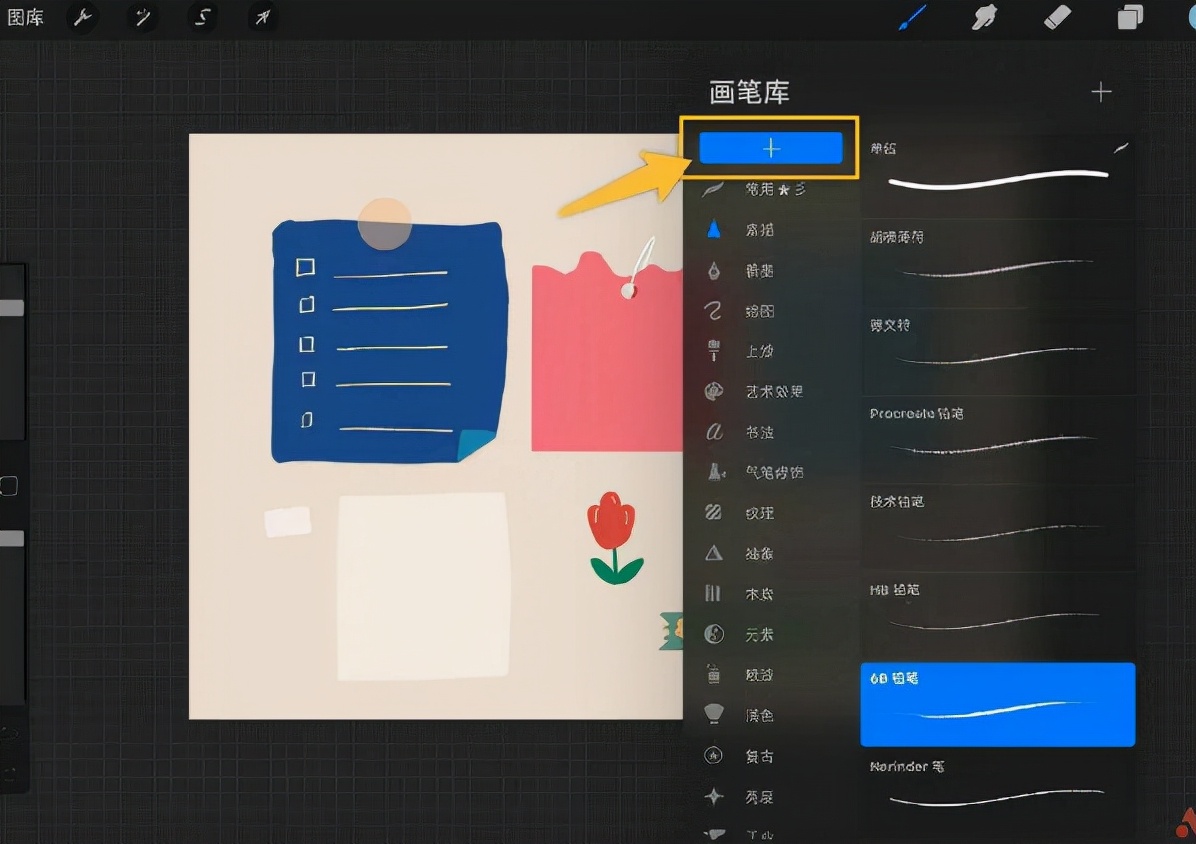Select the brush tool in the top toolbar
Viewport: 1196px width, 844px height.
912,17
